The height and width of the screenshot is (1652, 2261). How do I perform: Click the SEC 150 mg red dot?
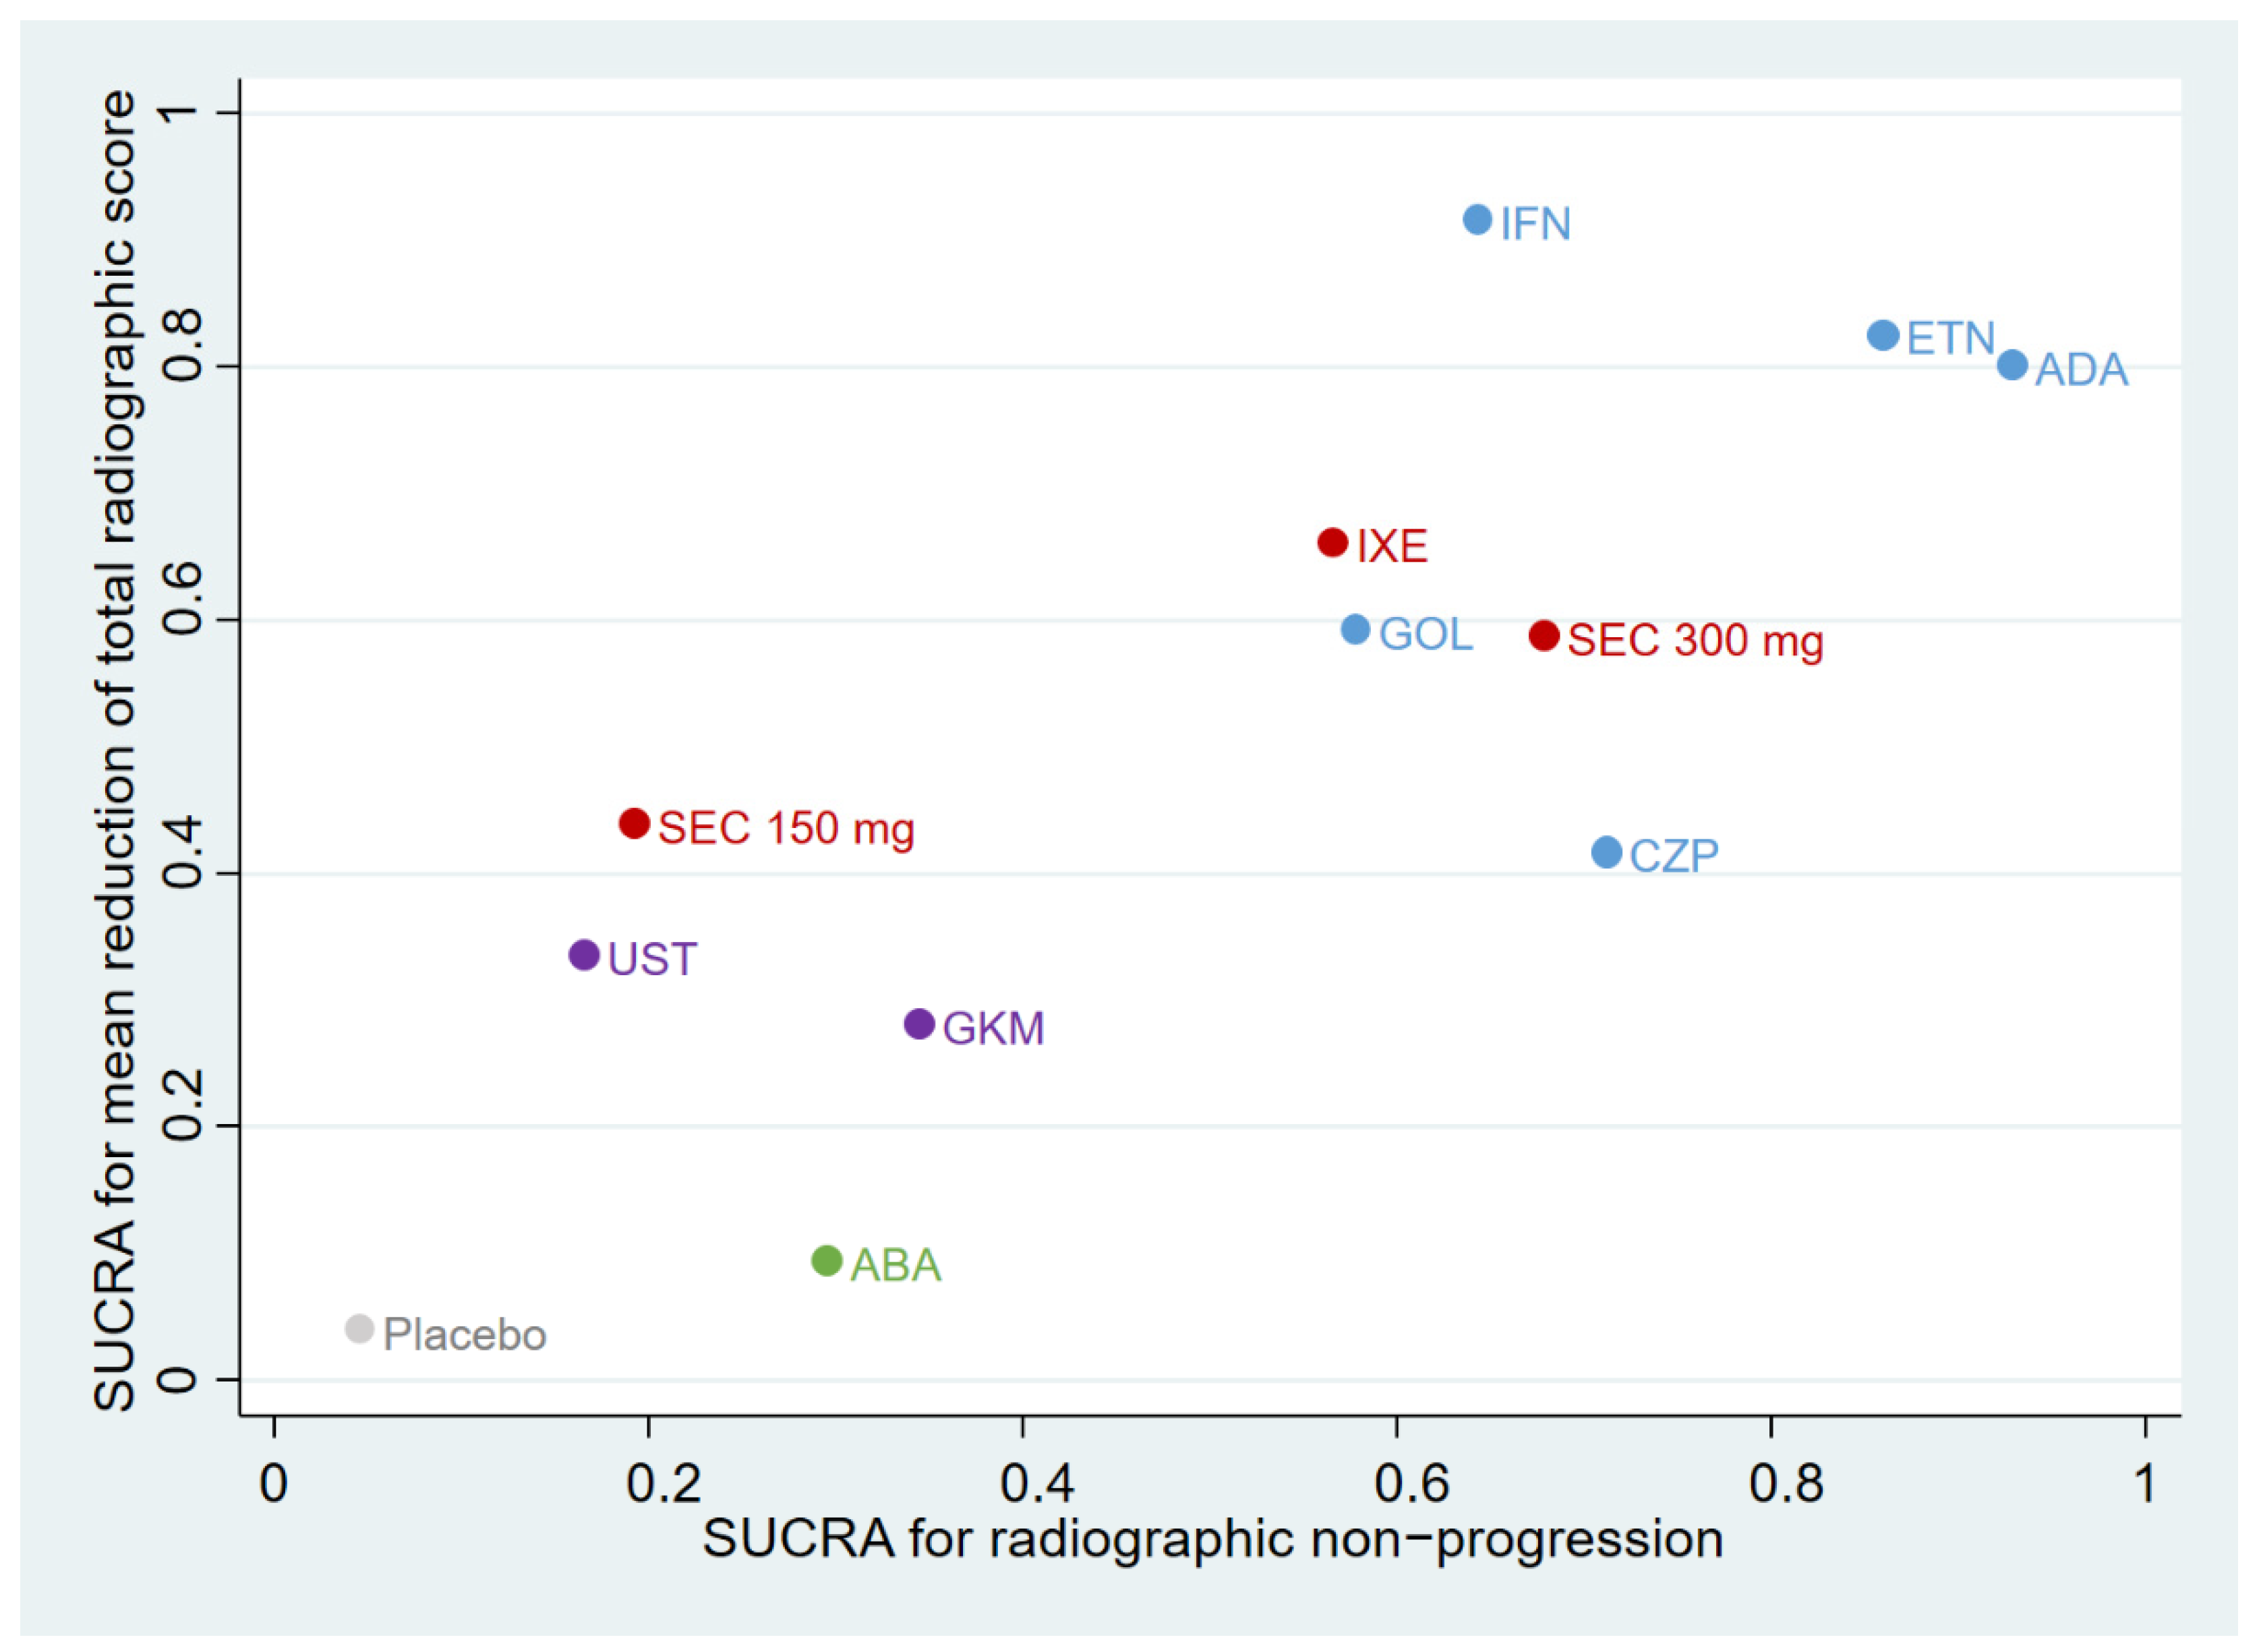(x=634, y=824)
